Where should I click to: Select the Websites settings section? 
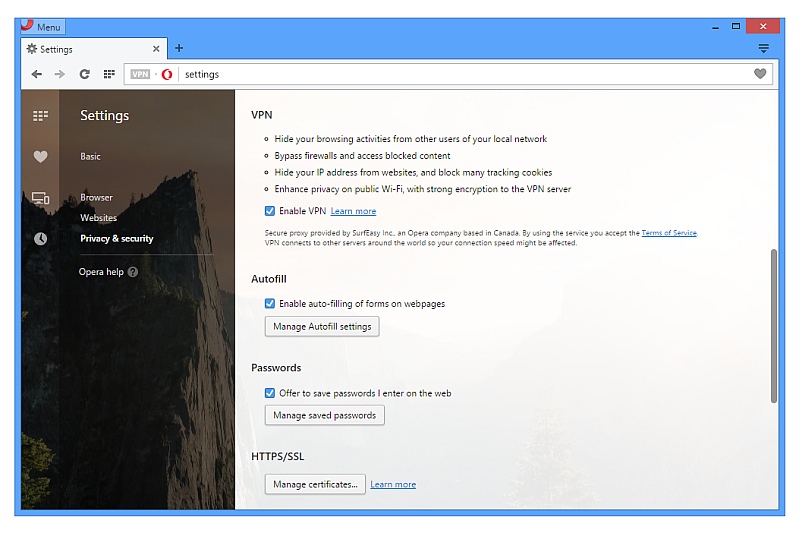coord(99,218)
